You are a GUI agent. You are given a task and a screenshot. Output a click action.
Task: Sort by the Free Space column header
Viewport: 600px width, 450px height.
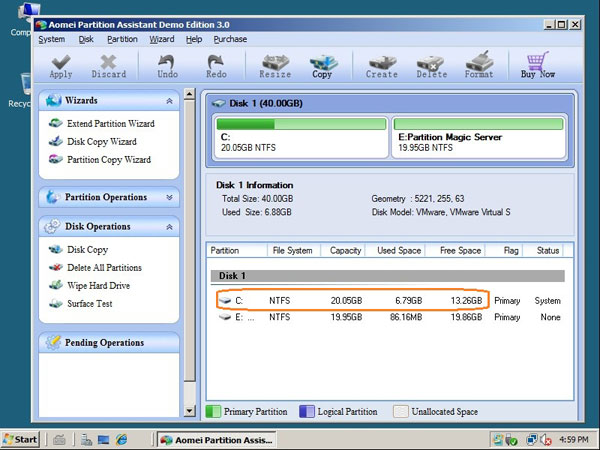click(x=461, y=251)
